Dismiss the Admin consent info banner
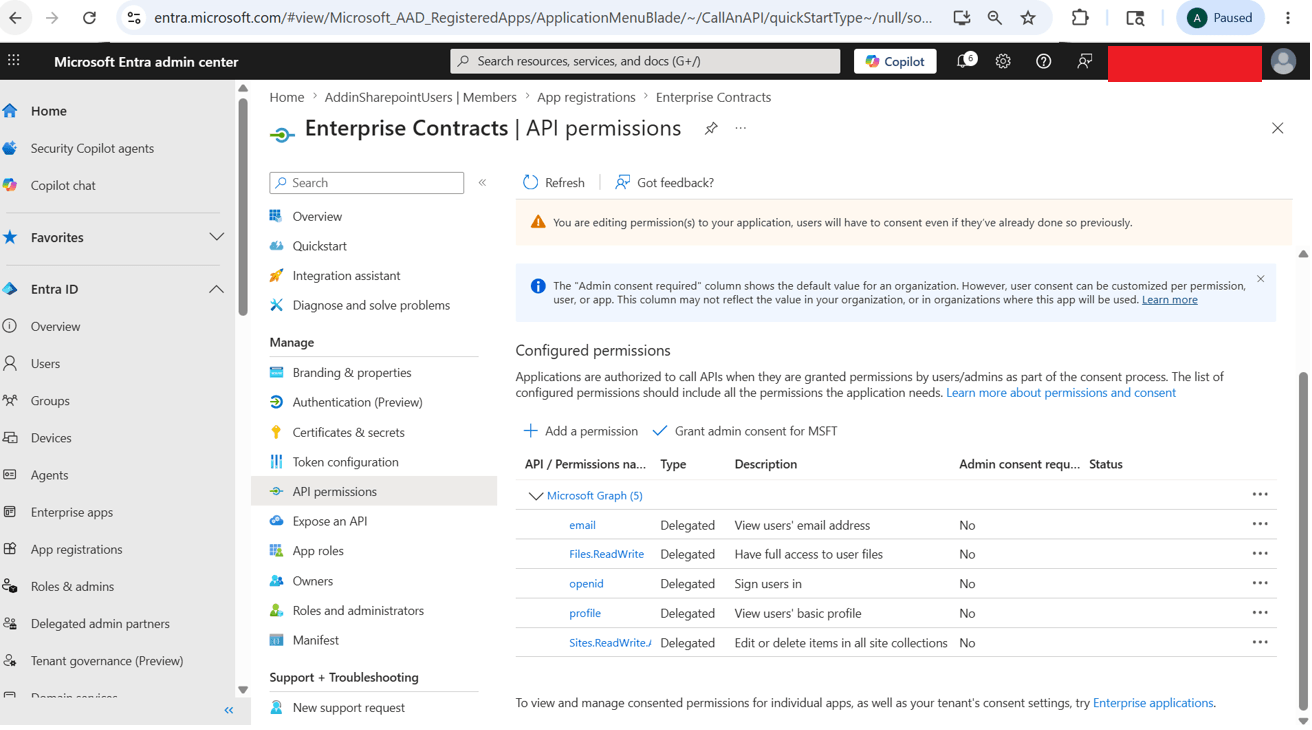The width and height of the screenshot is (1312, 730). (1260, 279)
